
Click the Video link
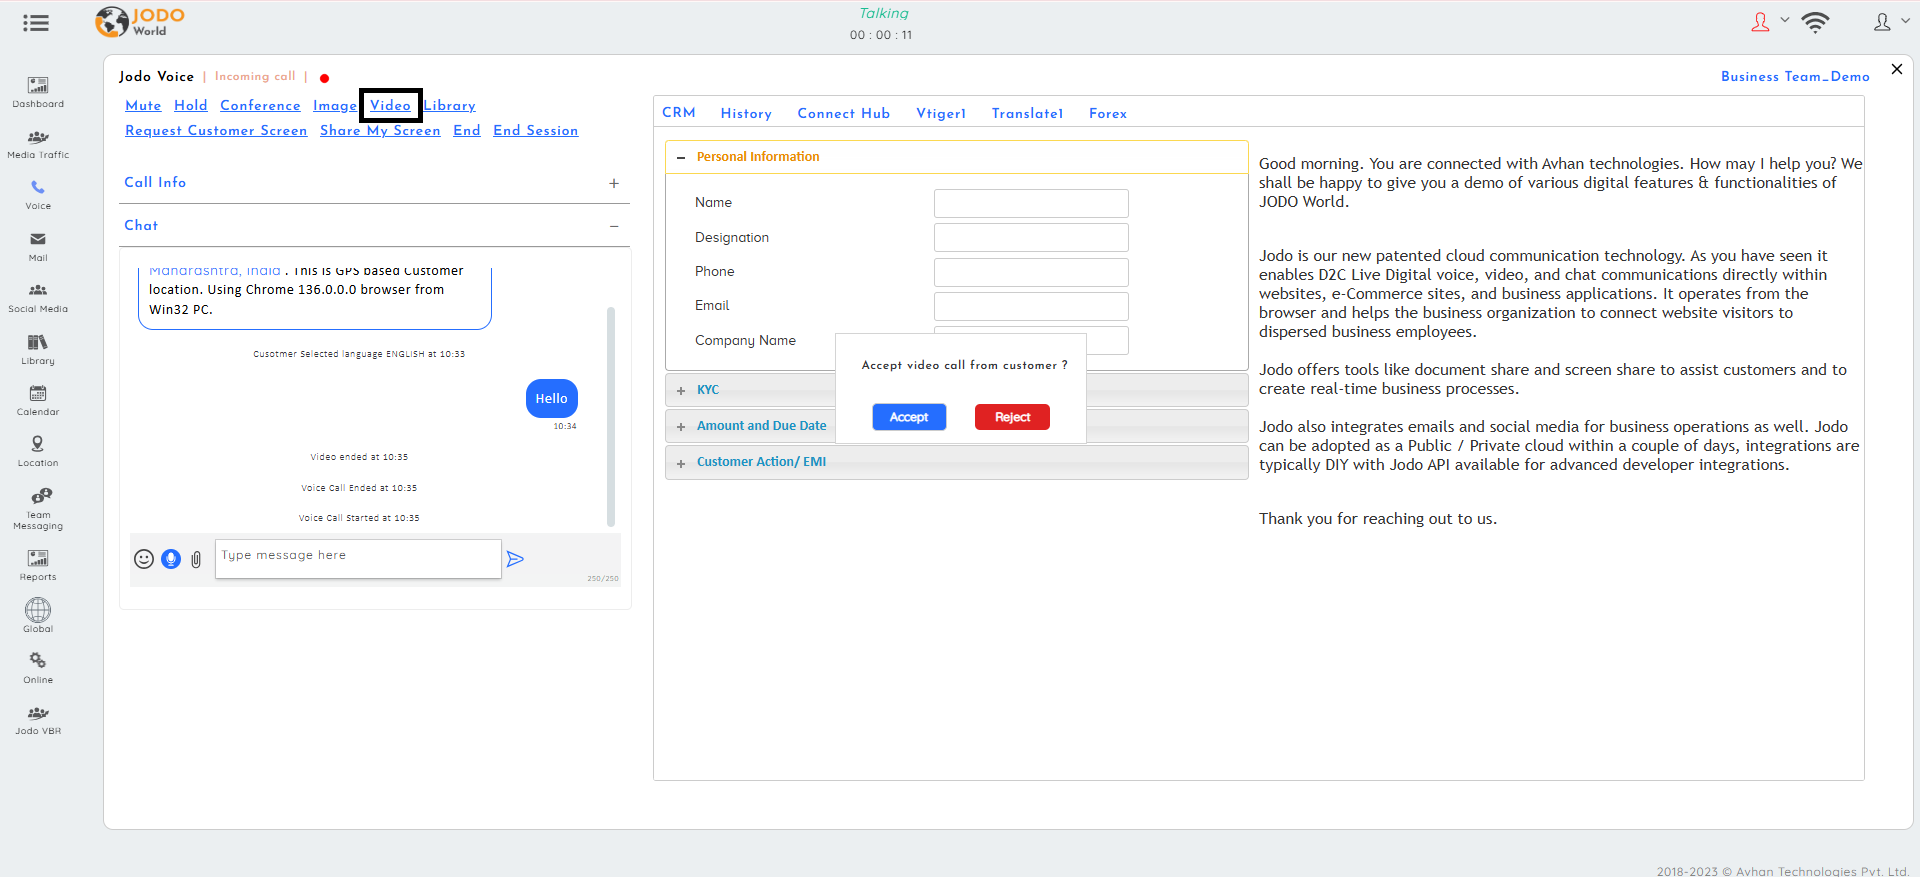pyautogui.click(x=390, y=106)
